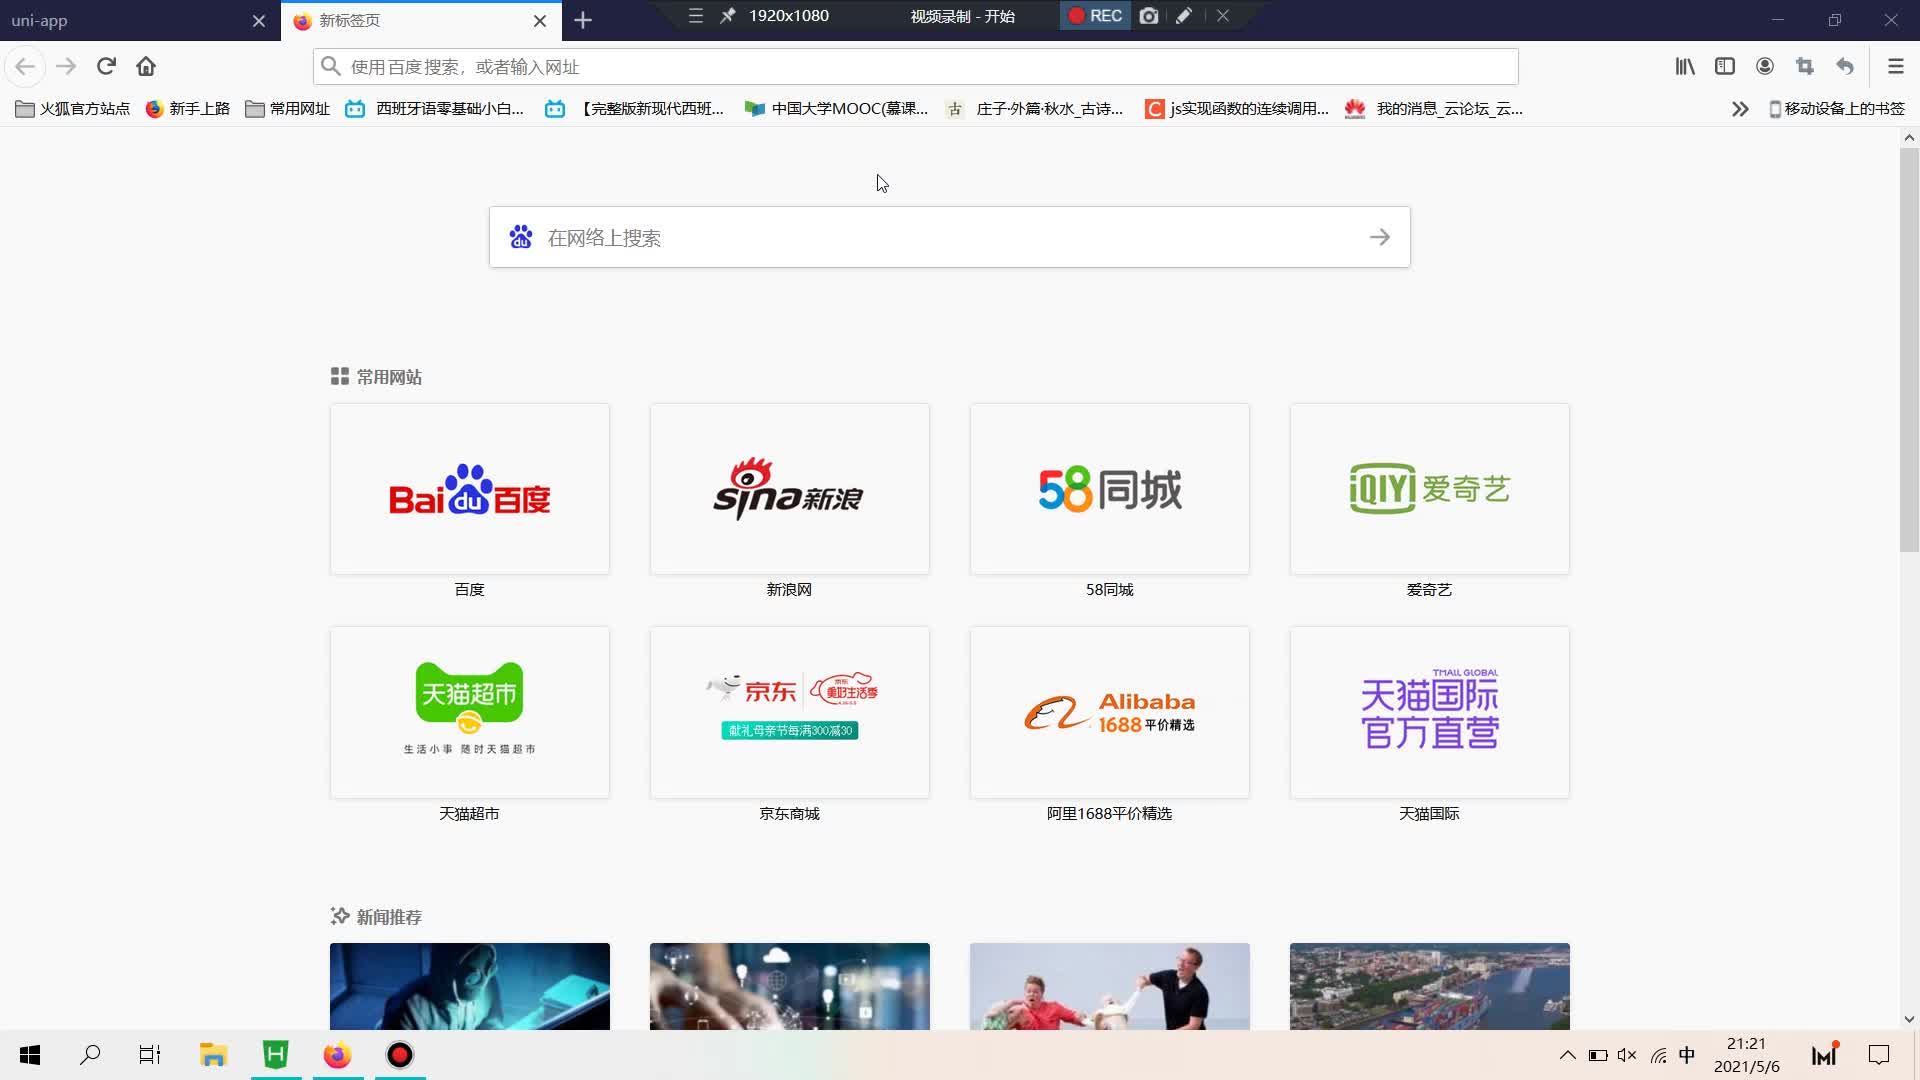
Task: Open a new tab with the plus button
Action: tap(583, 20)
